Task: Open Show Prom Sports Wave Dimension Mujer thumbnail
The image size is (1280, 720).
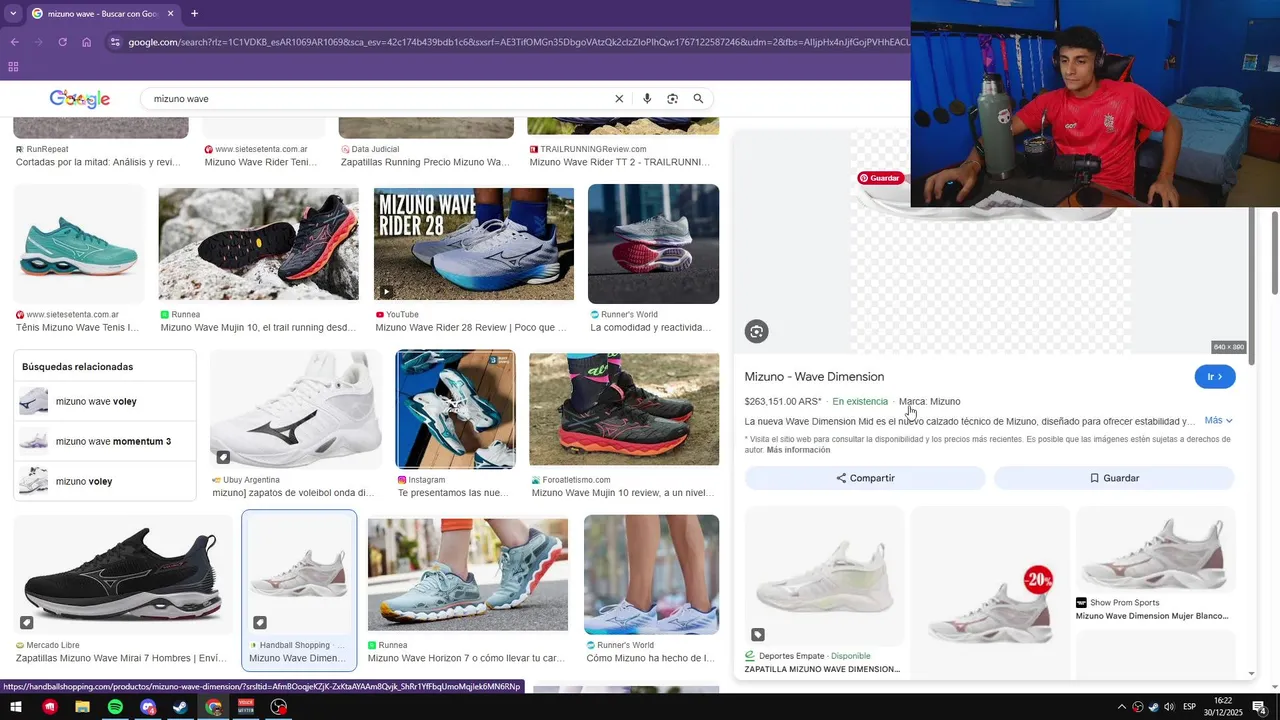Action: tap(1155, 549)
